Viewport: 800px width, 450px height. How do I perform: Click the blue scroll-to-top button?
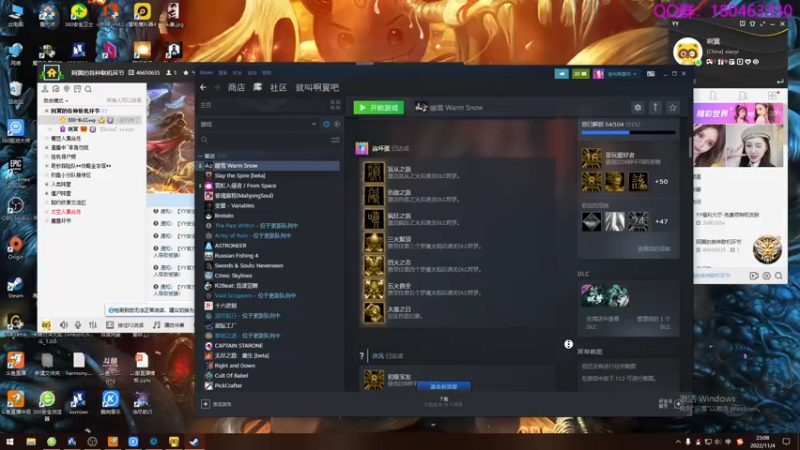[x=444, y=387]
